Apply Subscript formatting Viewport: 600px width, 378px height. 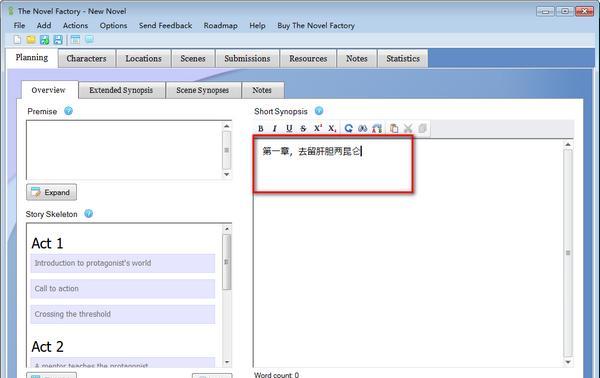[332, 129]
